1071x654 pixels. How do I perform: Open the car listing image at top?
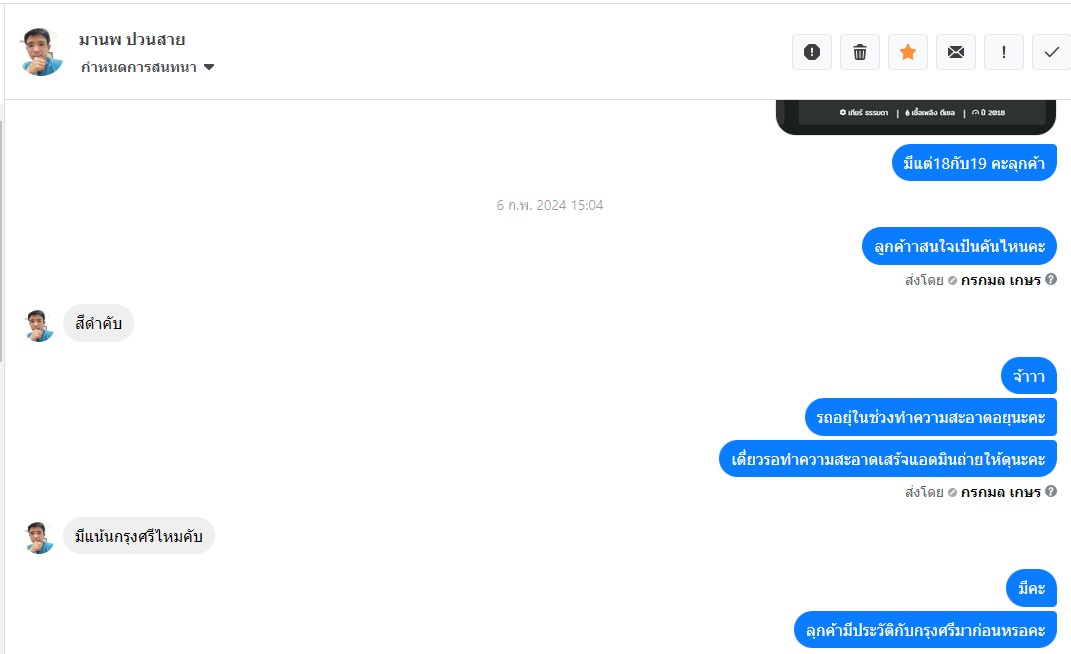(x=916, y=117)
